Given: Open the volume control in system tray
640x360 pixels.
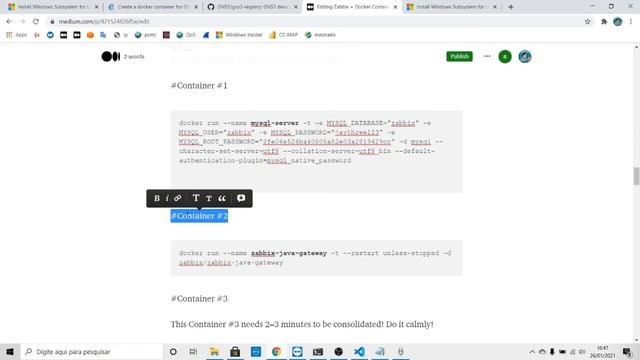Looking at the screenshot, I should [582, 352].
